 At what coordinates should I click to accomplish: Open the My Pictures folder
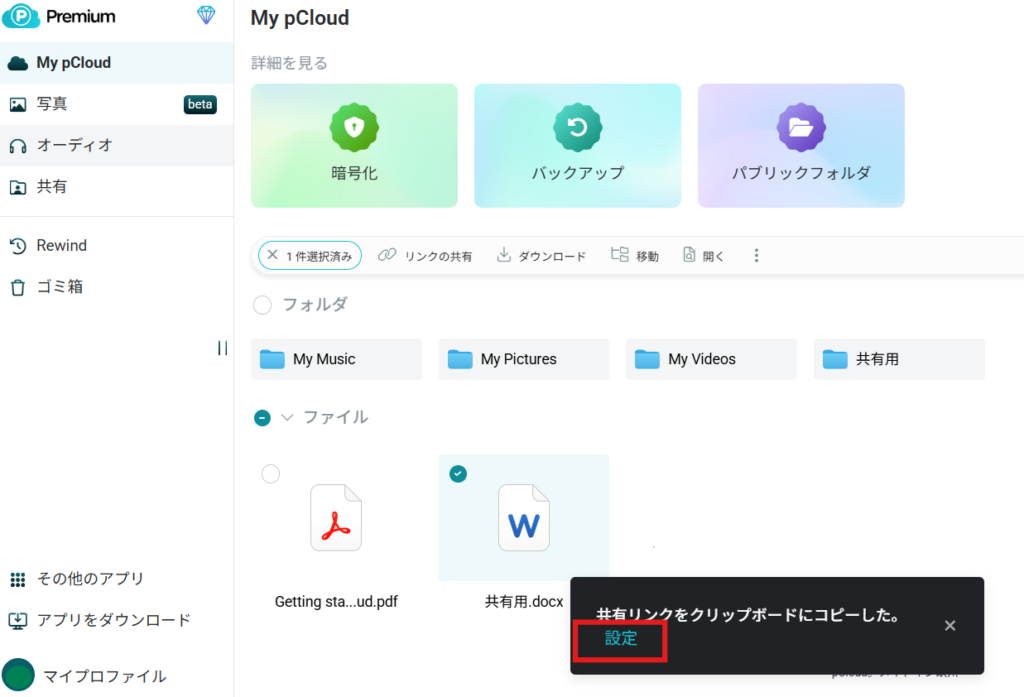coord(522,359)
